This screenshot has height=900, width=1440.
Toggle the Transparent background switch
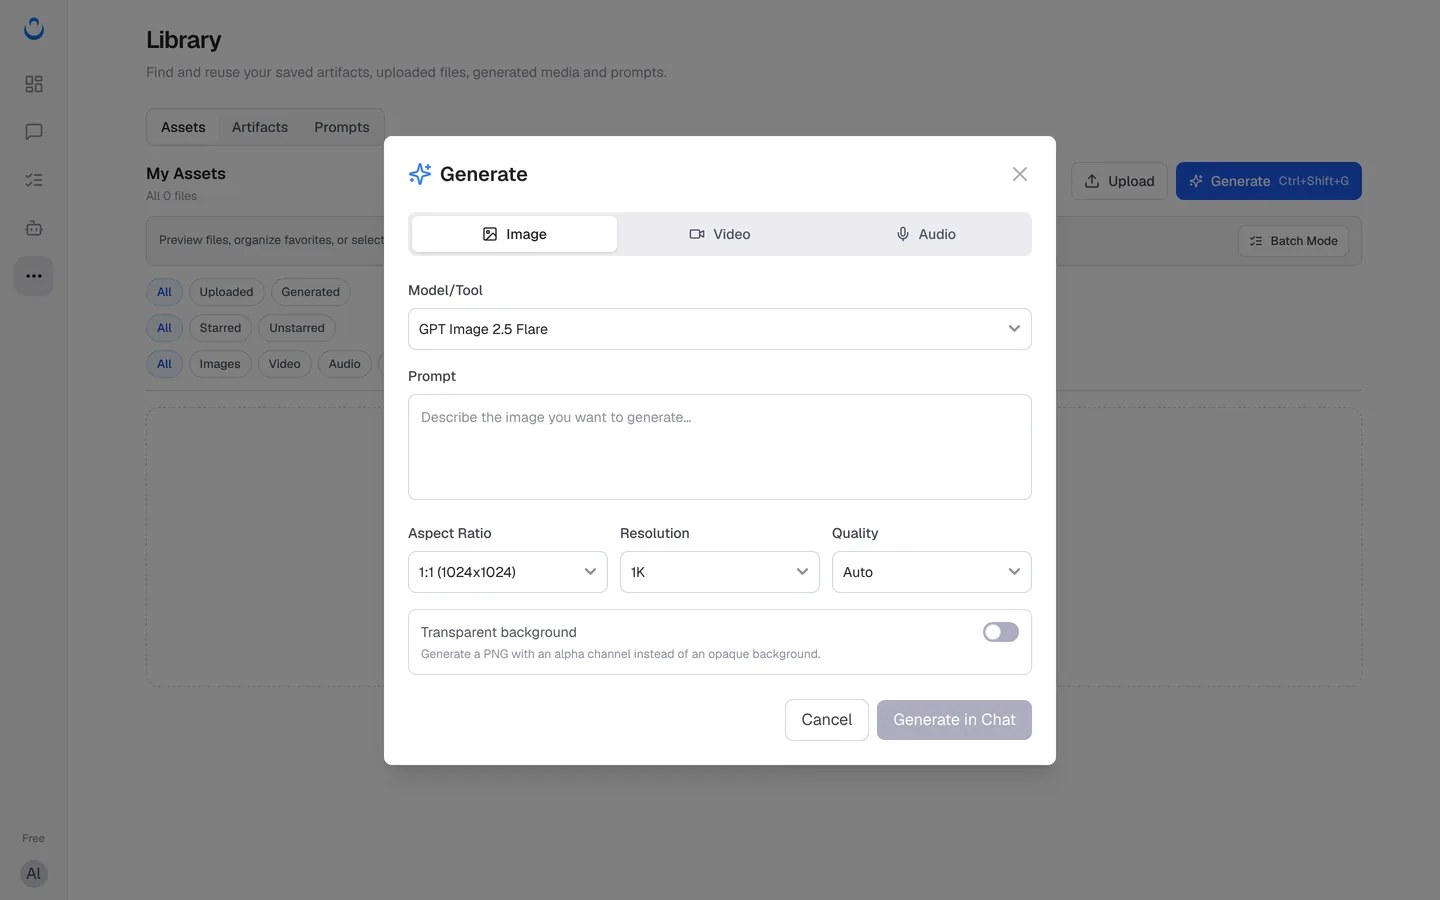1001,632
